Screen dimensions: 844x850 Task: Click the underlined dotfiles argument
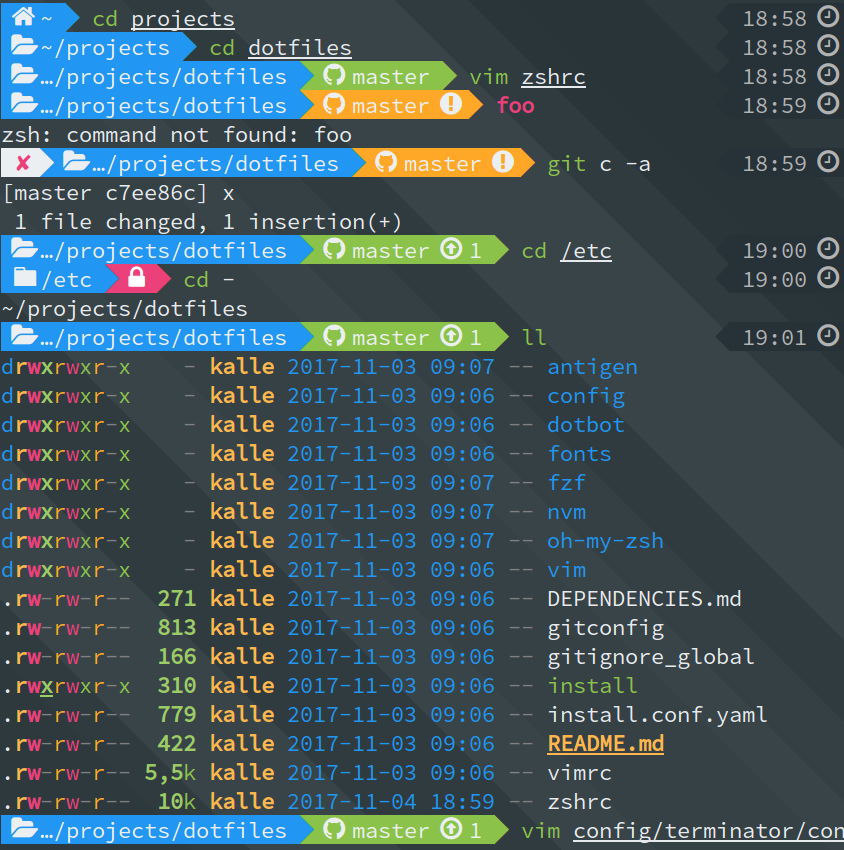pyautogui.click(x=299, y=46)
